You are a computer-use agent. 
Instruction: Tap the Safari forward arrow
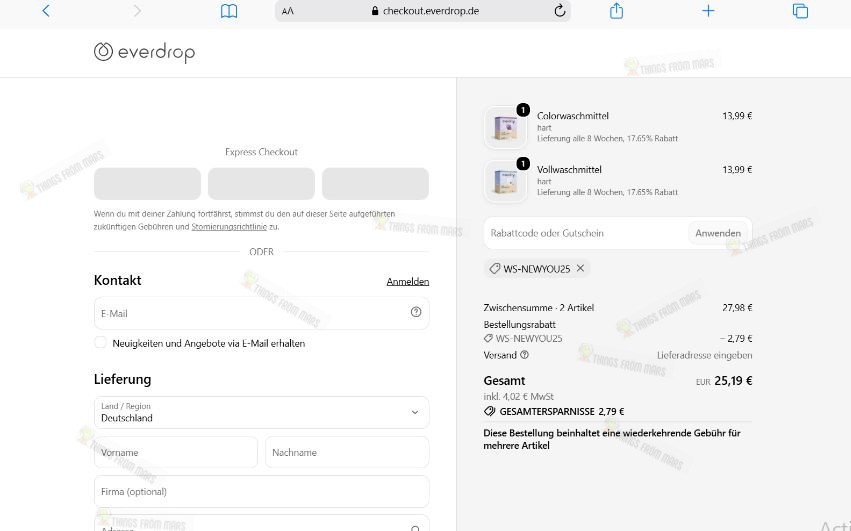pos(137,11)
